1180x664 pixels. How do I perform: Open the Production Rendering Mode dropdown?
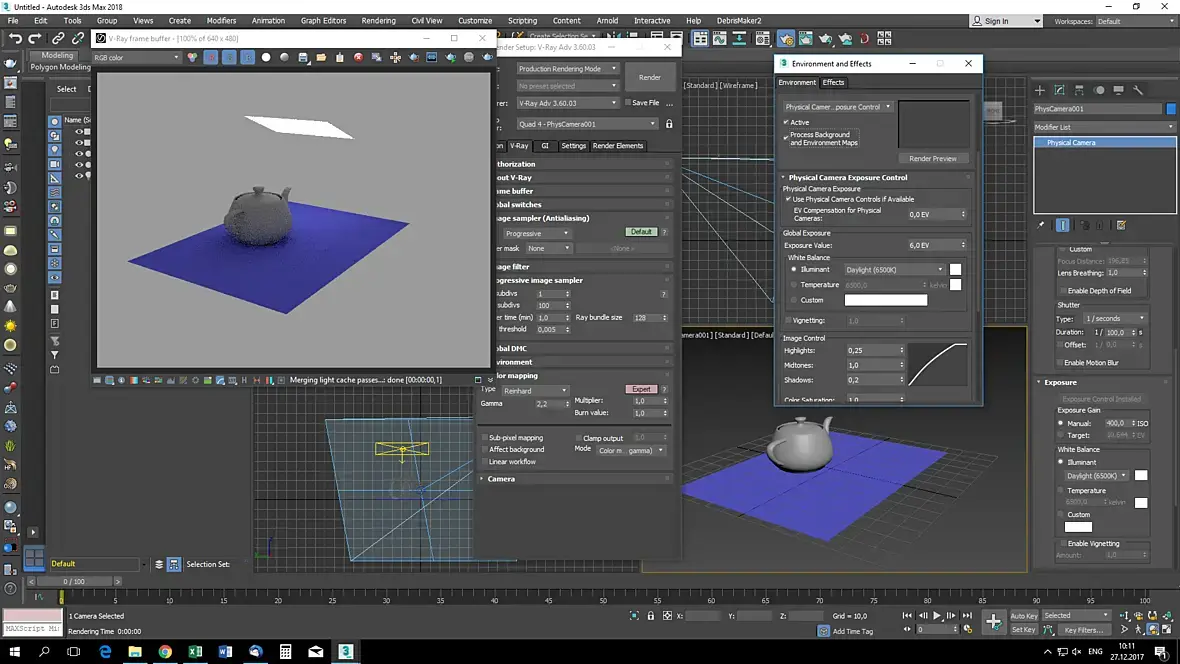coord(567,69)
